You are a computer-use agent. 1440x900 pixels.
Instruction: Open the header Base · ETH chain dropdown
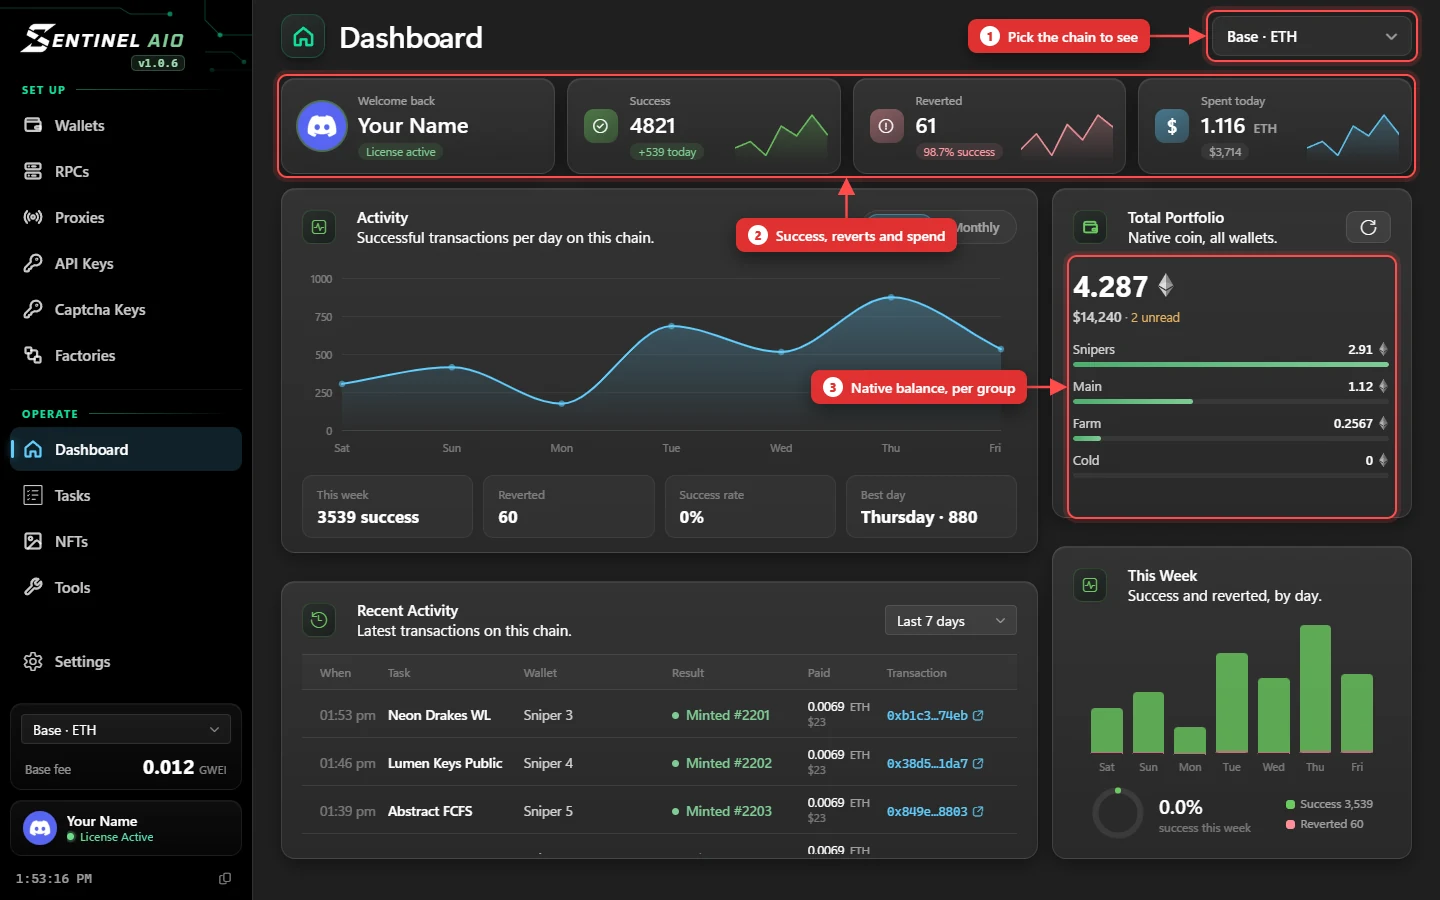(x=1311, y=37)
